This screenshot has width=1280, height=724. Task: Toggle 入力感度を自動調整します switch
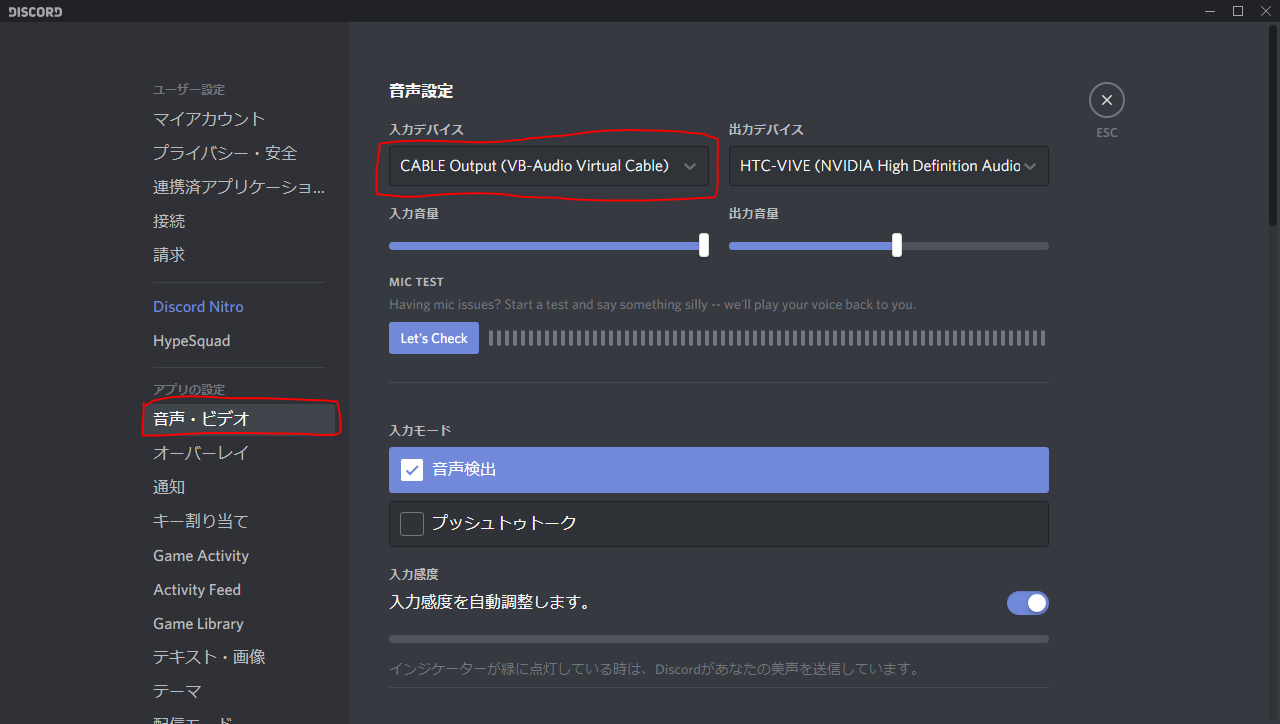1028,603
